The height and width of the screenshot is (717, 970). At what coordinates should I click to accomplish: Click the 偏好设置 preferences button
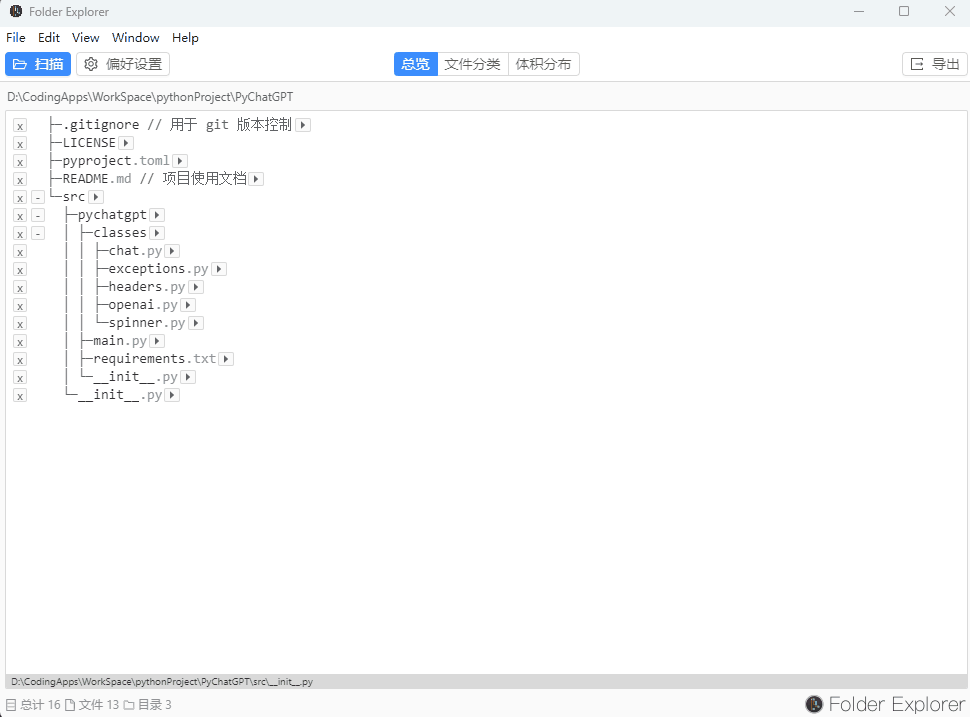point(122,63)
